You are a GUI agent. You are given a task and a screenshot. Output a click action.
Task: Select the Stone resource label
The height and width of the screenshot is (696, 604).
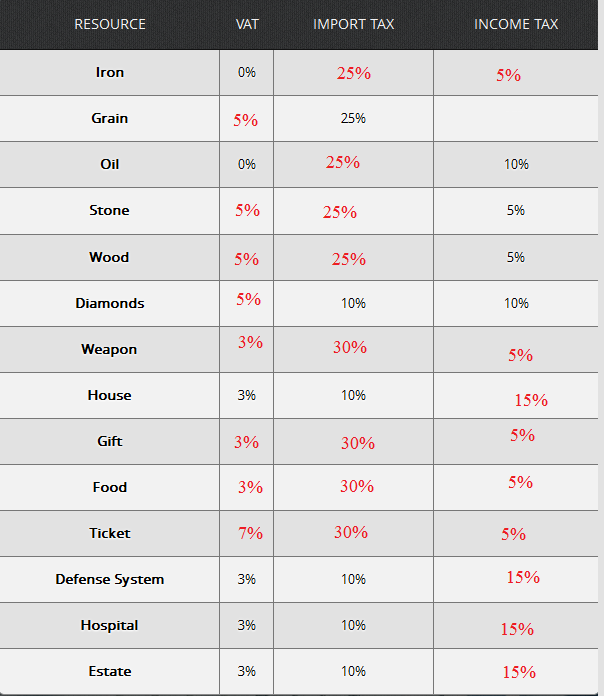click(x=109, y=210)
